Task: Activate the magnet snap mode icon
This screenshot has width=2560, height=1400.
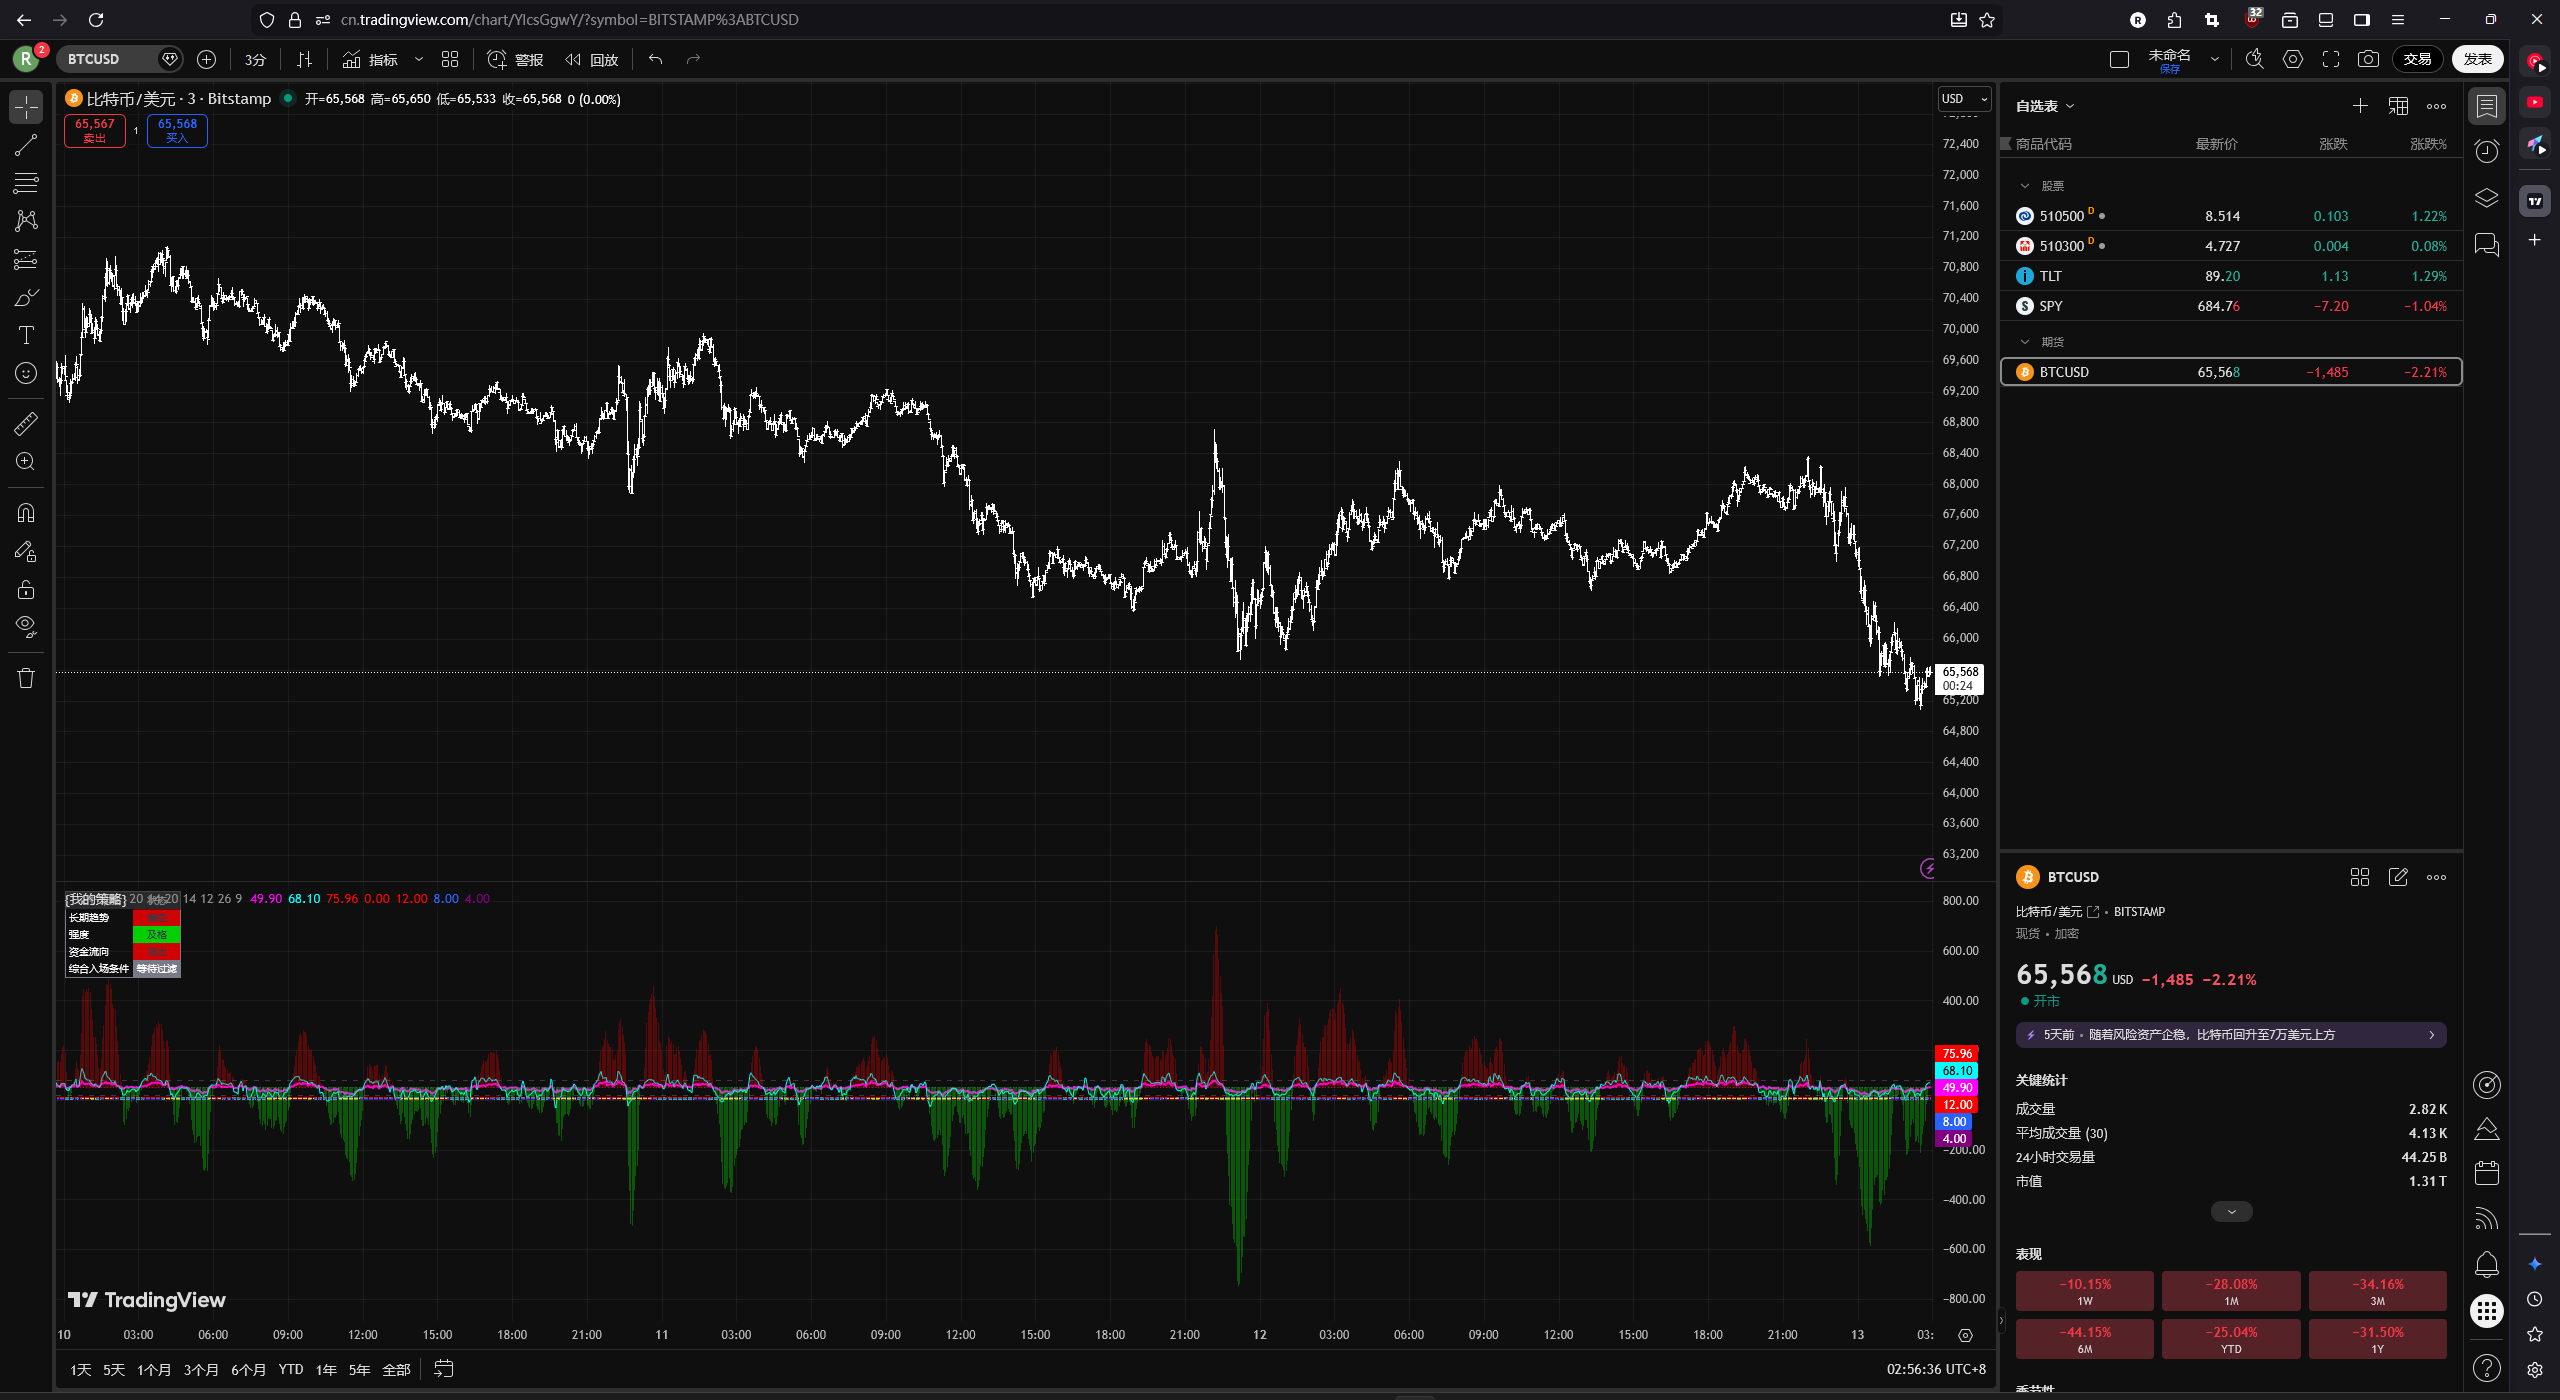Action: [x=26, y=513]
